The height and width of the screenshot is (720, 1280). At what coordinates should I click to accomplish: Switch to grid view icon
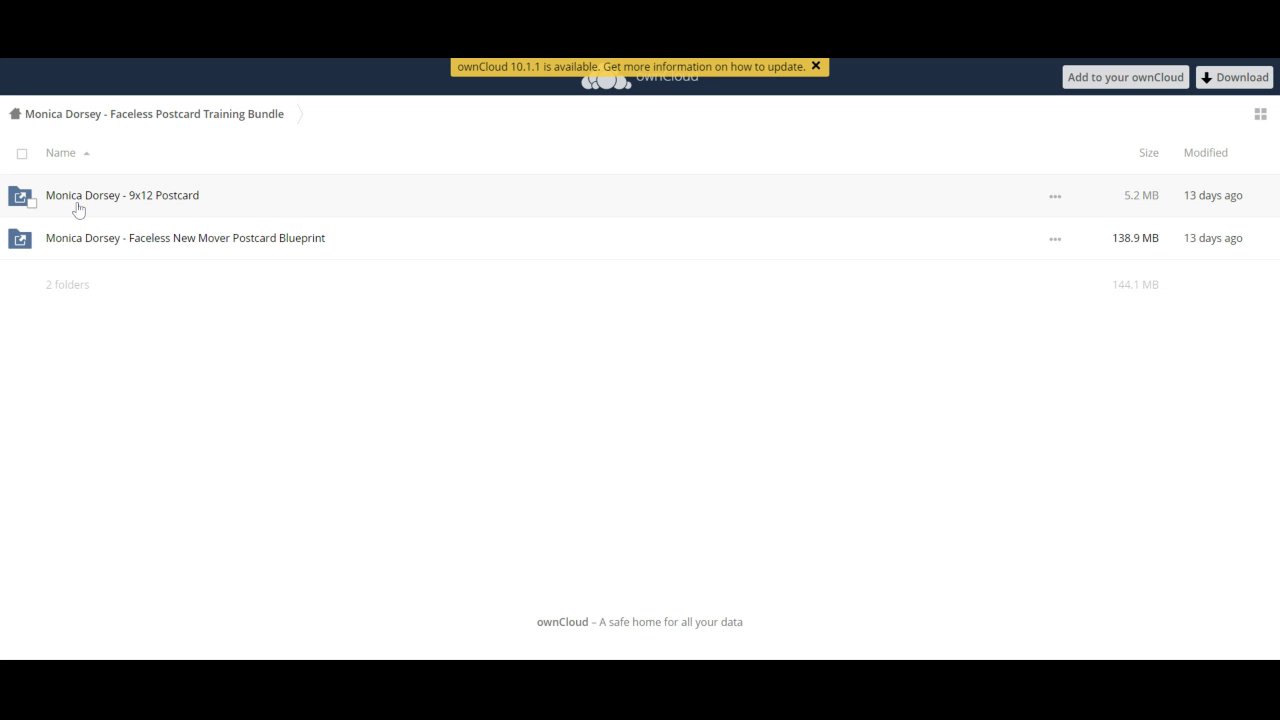(1260, 114)
